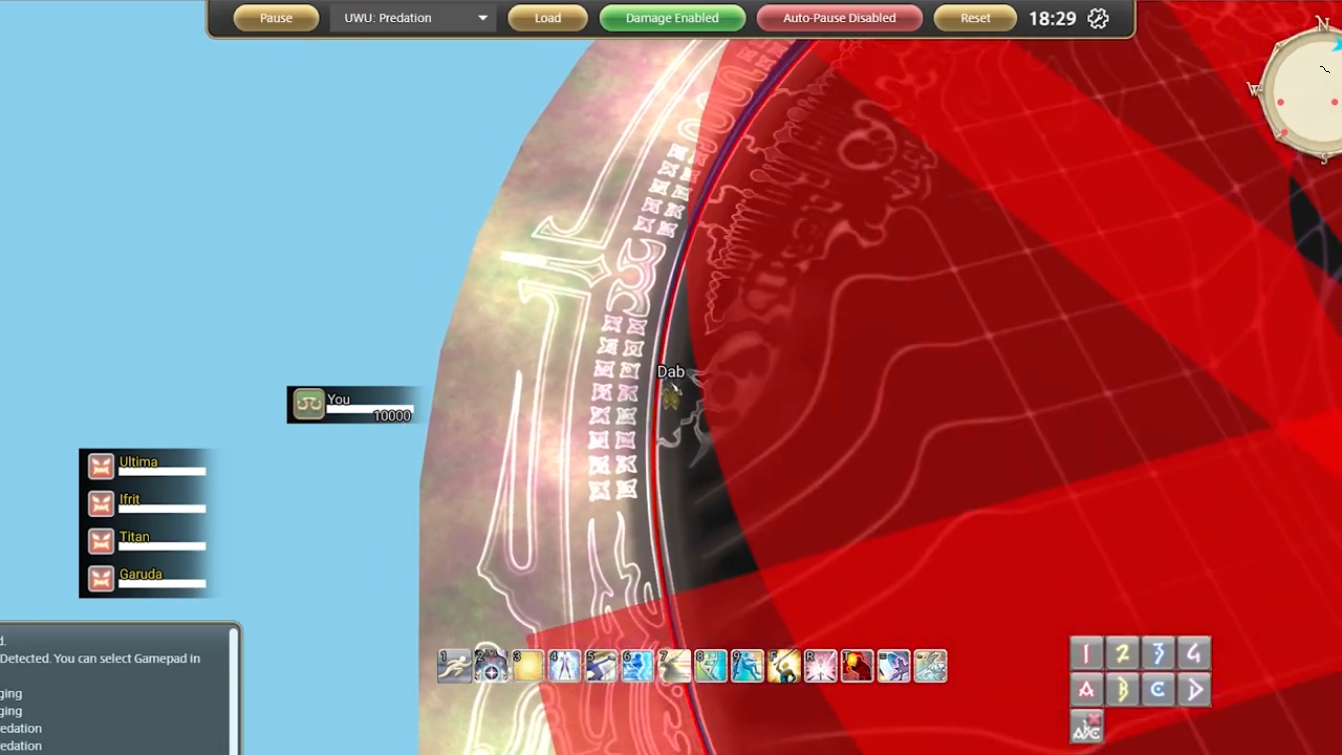The width and height of the screenshot is (1342, 755).
Task: Place waymark B
Action: (x=1123, y=690)
